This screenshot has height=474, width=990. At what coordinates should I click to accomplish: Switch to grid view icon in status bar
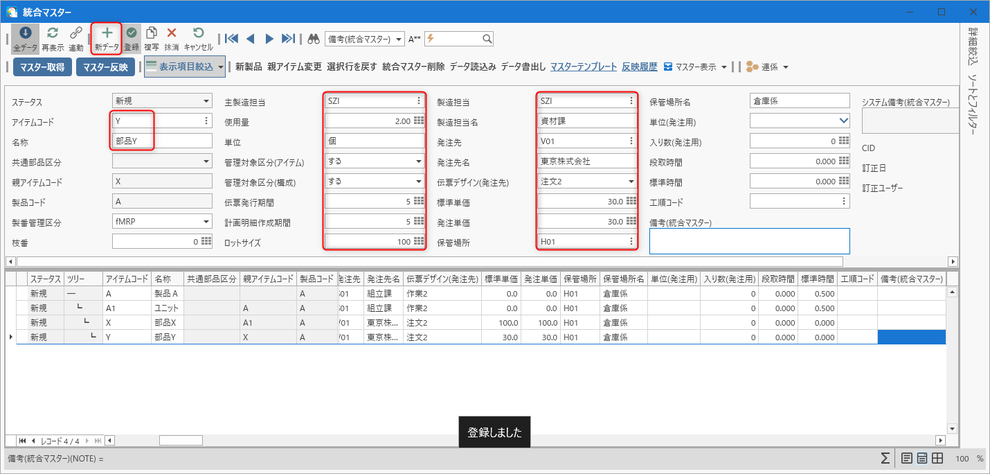(x=938, y=458)
